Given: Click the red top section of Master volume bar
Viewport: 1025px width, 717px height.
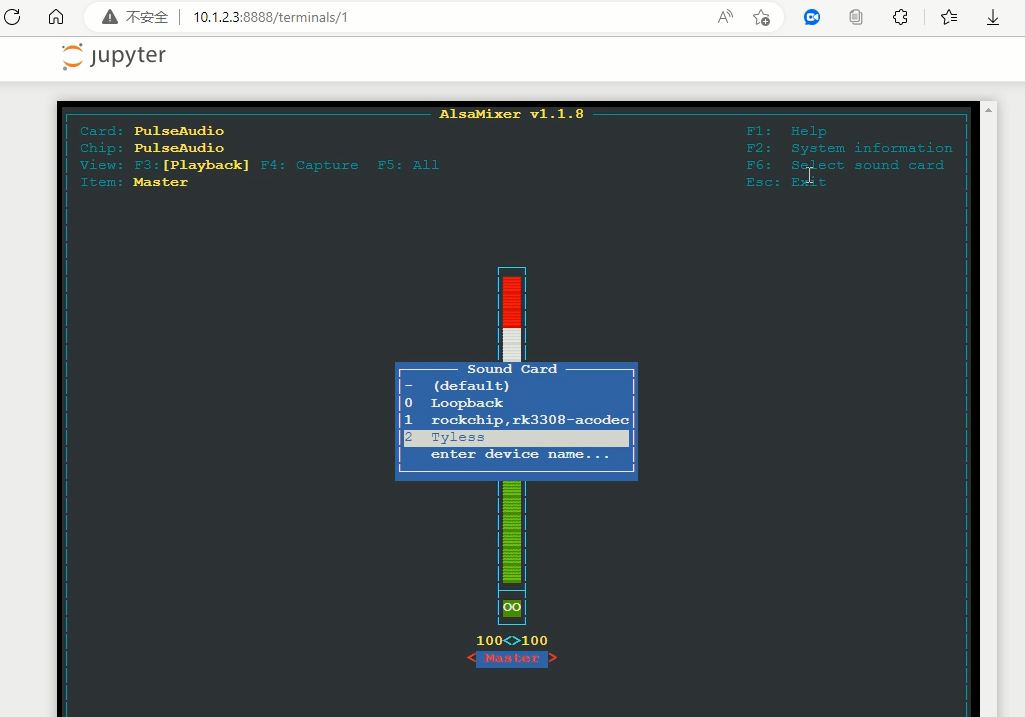Looking at the screenshot, I should 512,302.
